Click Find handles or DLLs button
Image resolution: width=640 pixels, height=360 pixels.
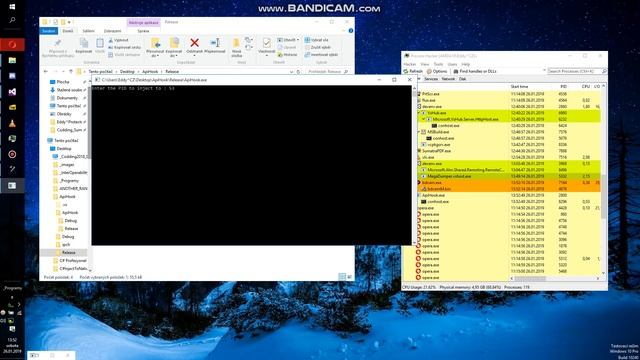pyautogui.click(x=474, y=71)
